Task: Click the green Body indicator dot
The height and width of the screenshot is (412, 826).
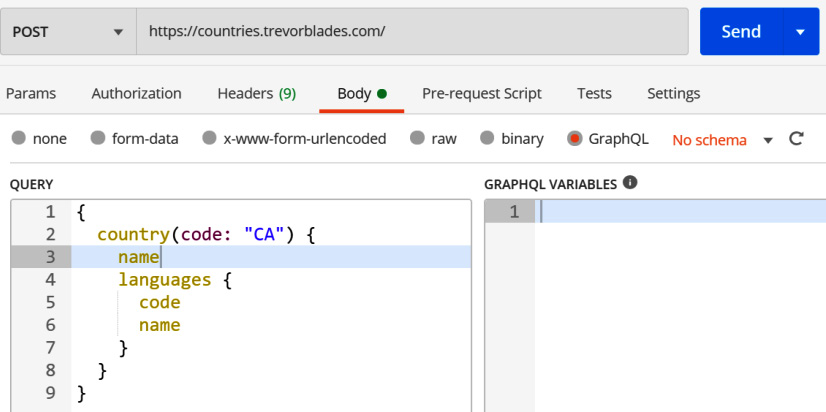Action: (x=382, y=94)
